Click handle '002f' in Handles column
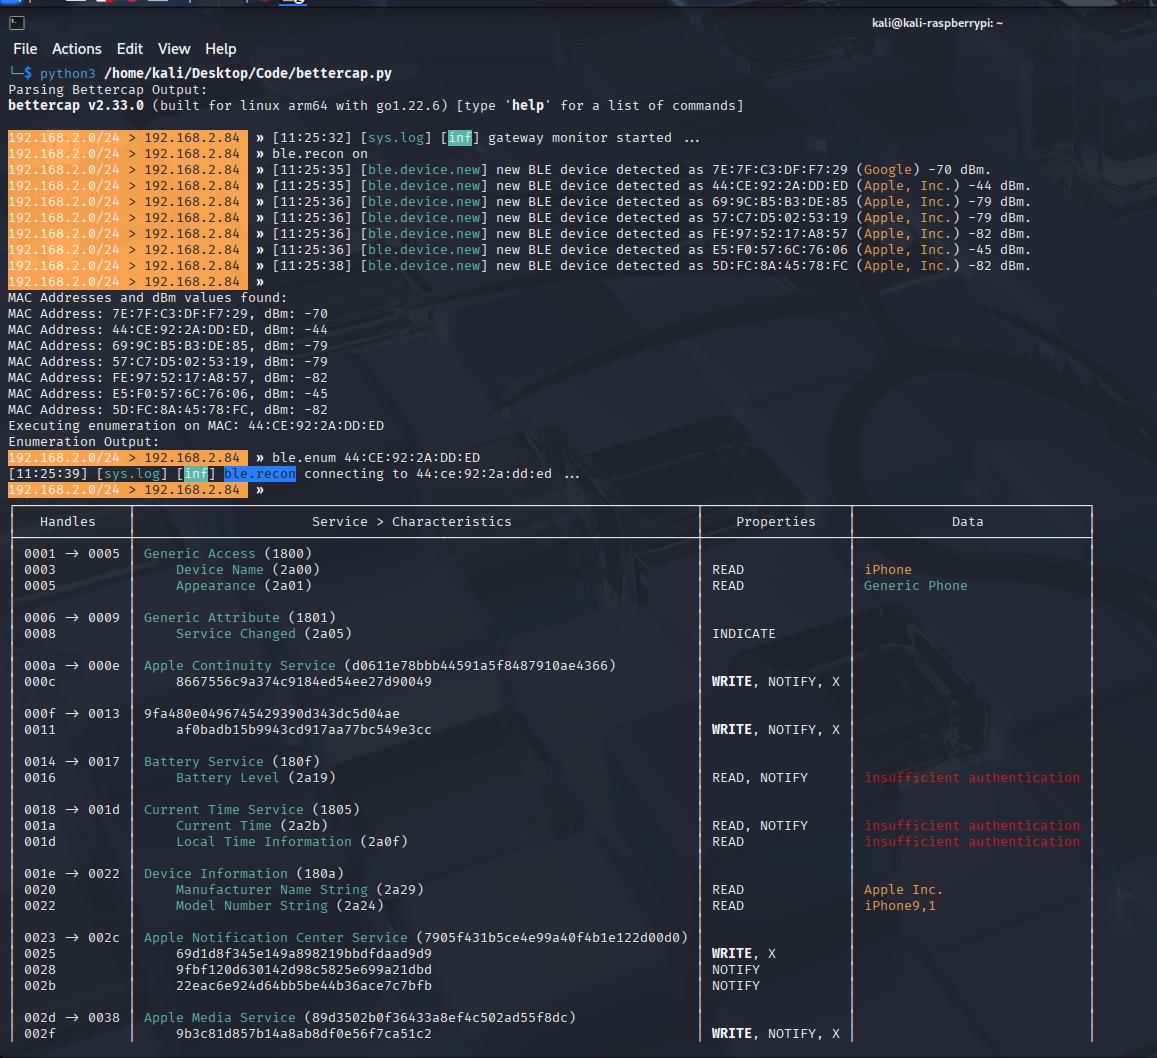 tap(40, 1034)
